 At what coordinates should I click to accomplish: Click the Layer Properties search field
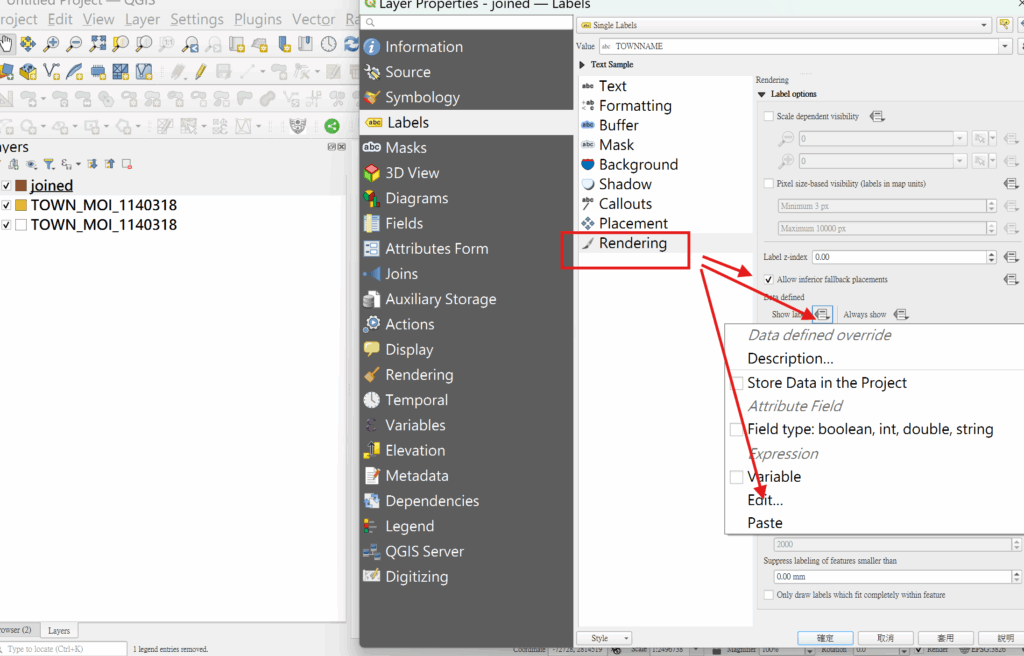pos(467,23)
